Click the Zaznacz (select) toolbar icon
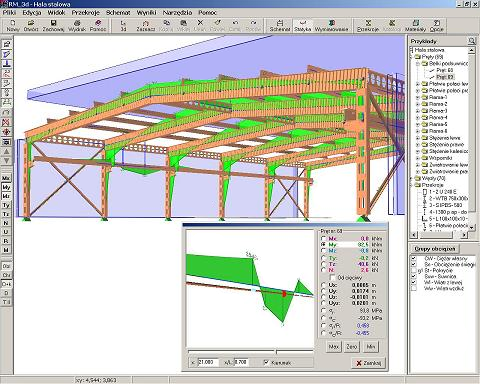 point(146,25)
